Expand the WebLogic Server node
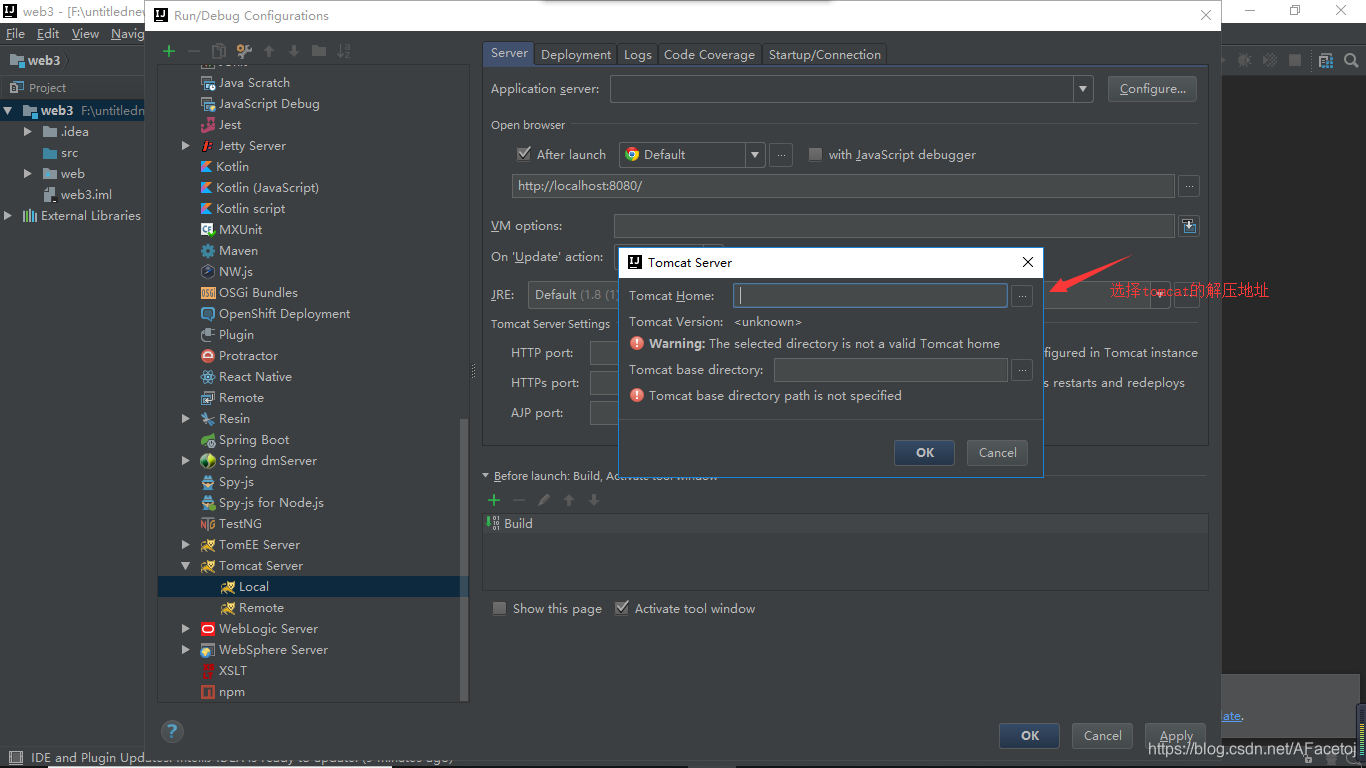Screen dimensions: 1366x768 coord(185,629)
